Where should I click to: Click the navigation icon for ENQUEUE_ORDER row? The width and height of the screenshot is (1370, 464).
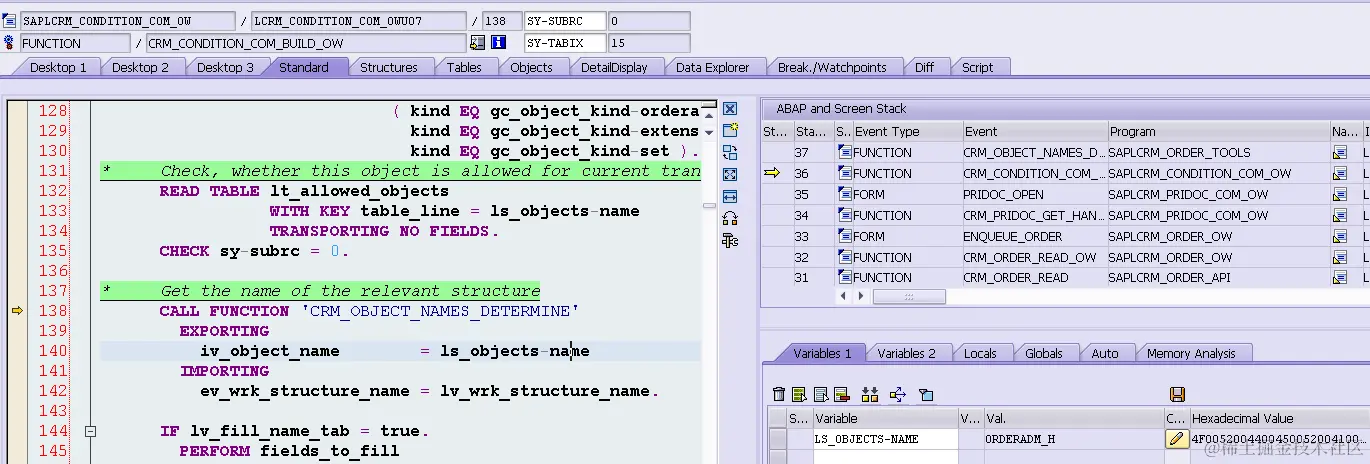click(x=1339, y=237)
